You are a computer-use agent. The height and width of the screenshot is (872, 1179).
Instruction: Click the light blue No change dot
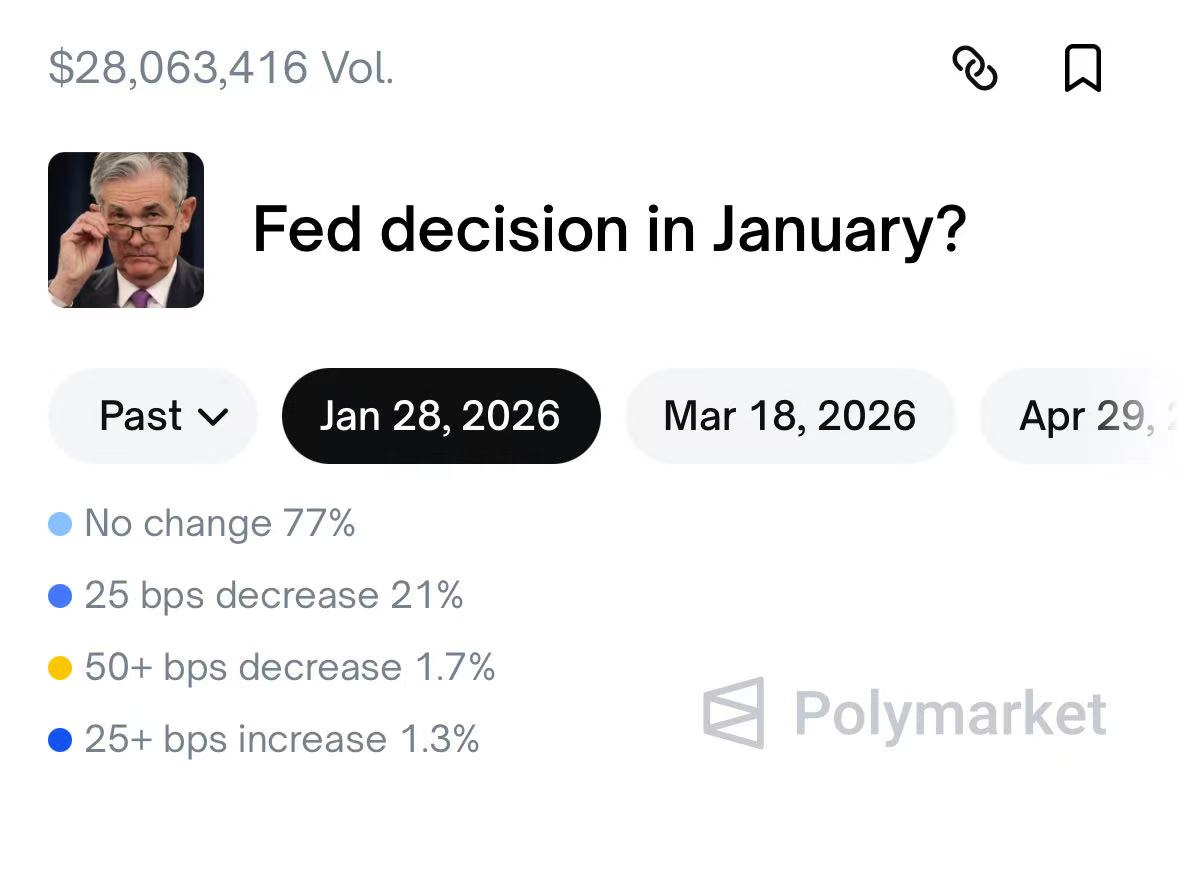coord(60,524)
